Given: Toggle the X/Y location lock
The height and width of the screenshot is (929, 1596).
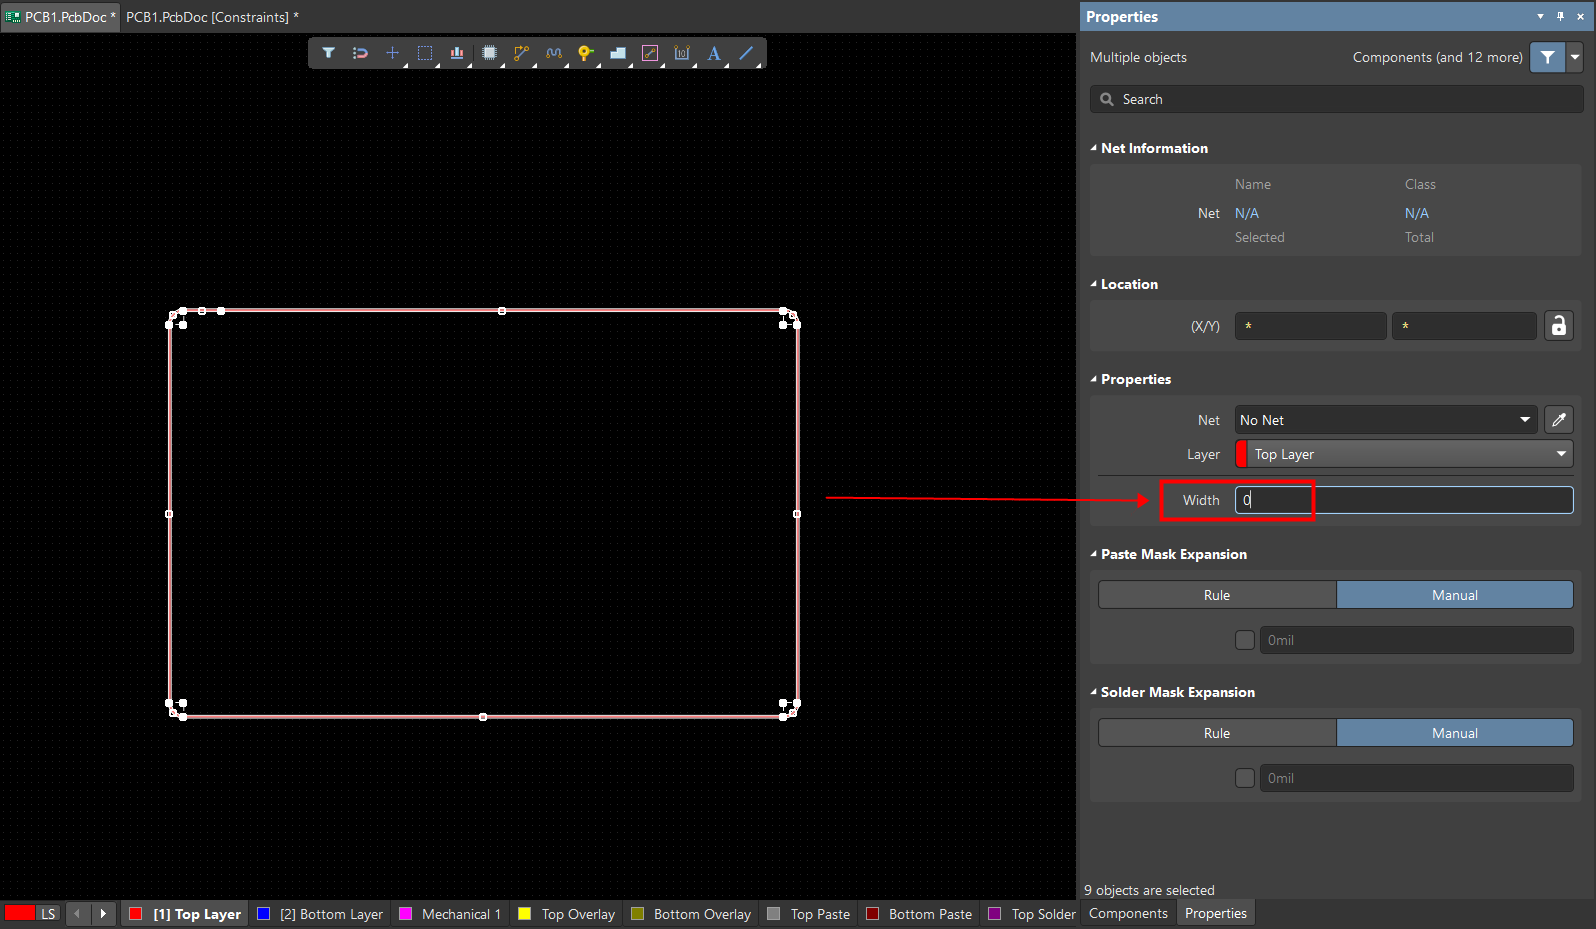Looking at the screenshot, I should click(1558, 326).
